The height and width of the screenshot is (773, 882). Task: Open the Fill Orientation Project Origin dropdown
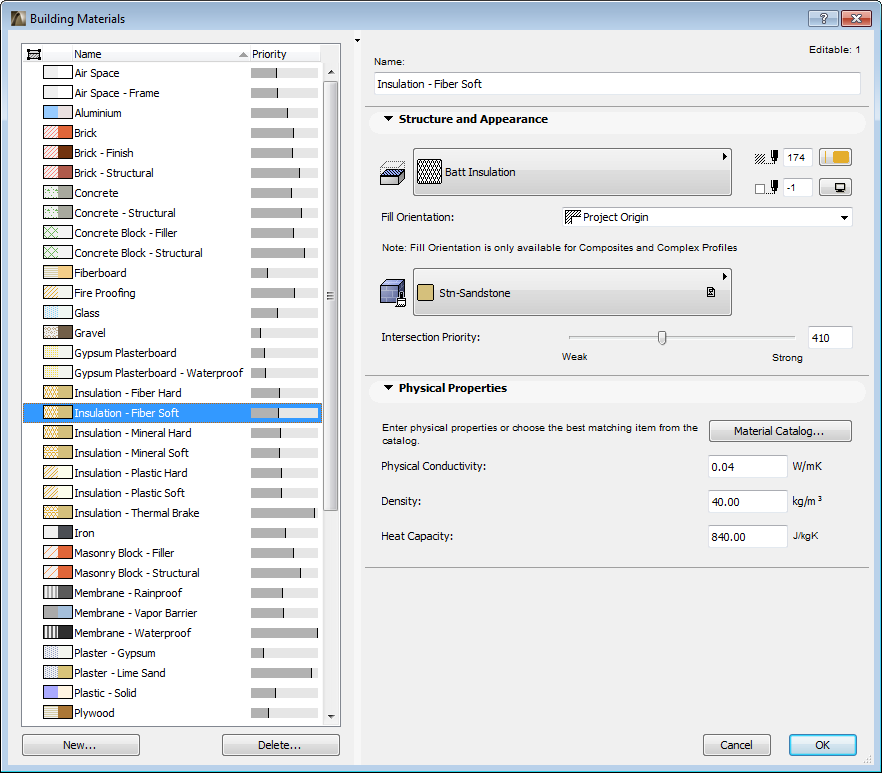(707, 217)
